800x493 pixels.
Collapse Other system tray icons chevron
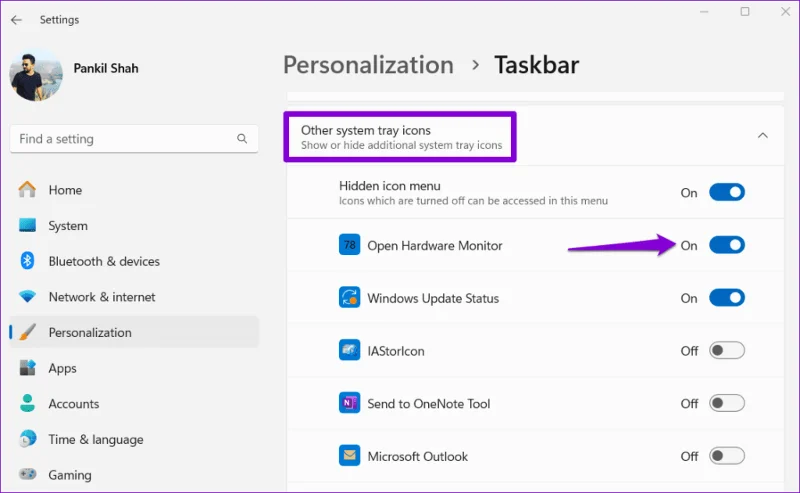(x=763, y=135)
